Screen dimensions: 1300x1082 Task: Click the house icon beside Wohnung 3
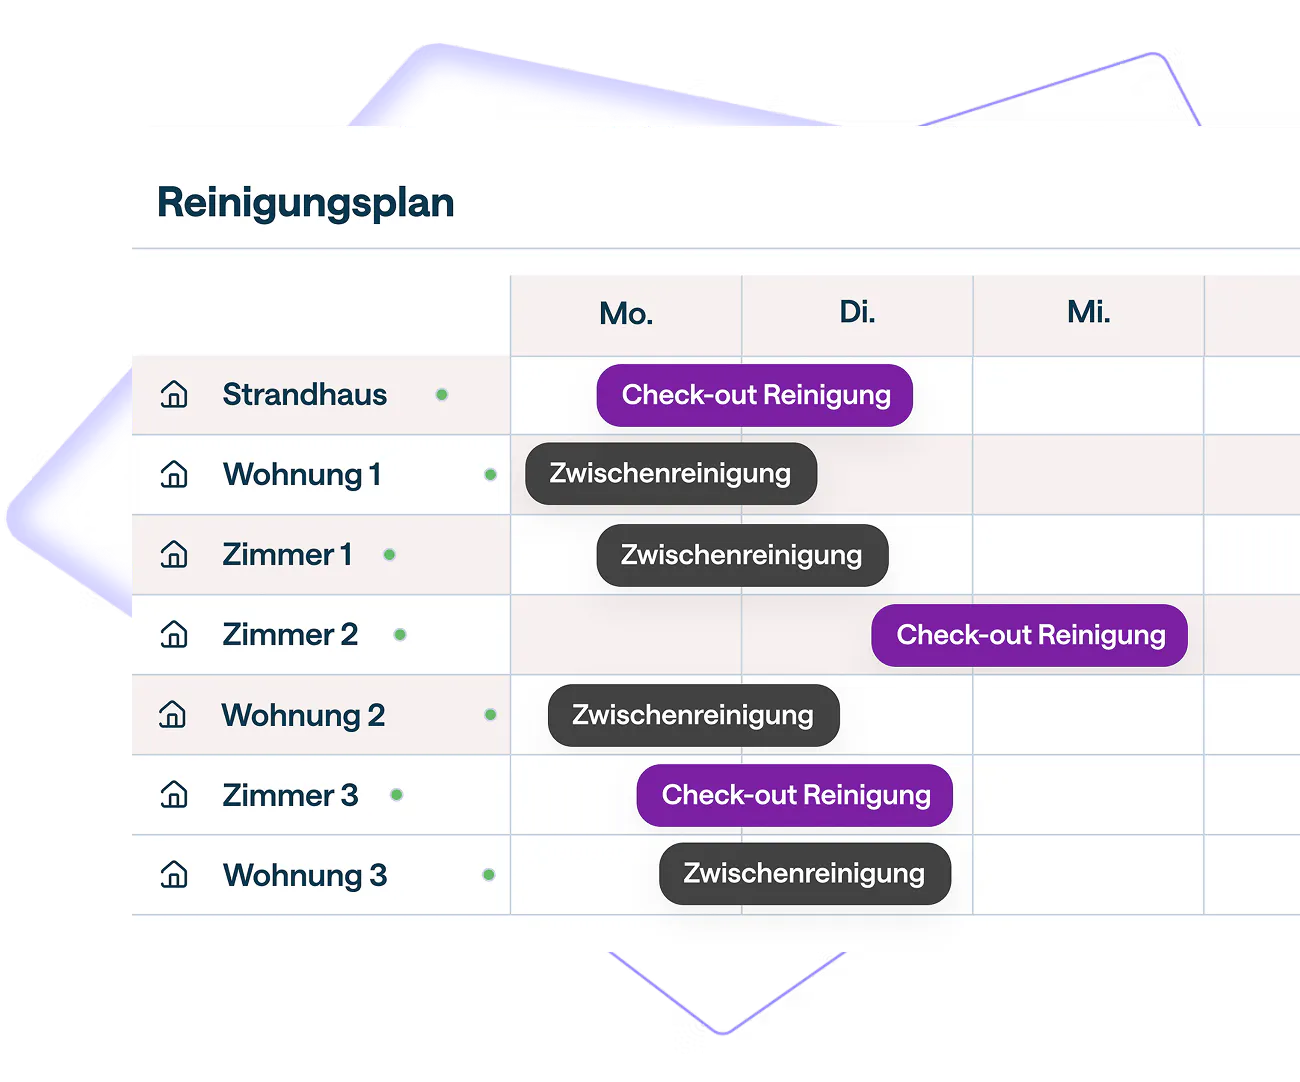pos(174,875)
